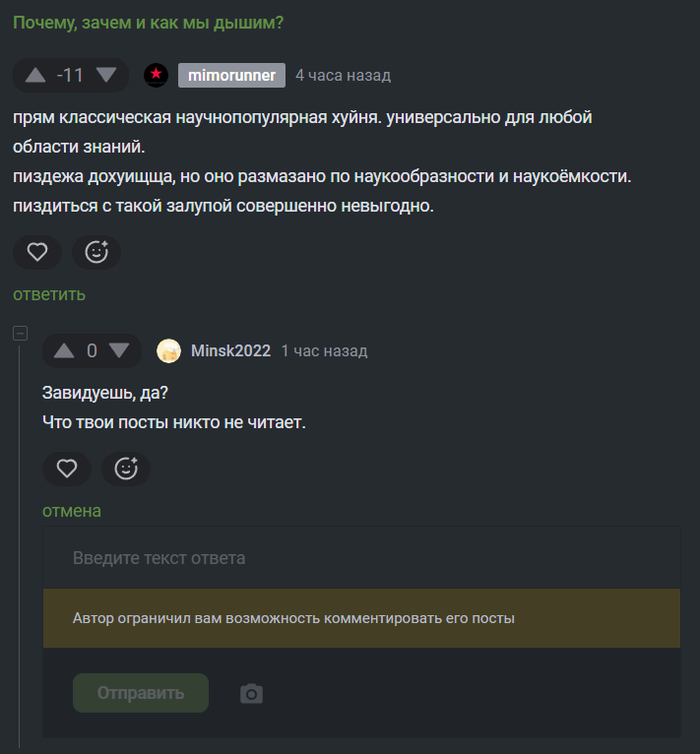Image resolution: width=700 pixels, height=754 pixels.
Task: Open post titled "Почему, зачем и как мы дышим?"
Action: [x=148, y=22]
